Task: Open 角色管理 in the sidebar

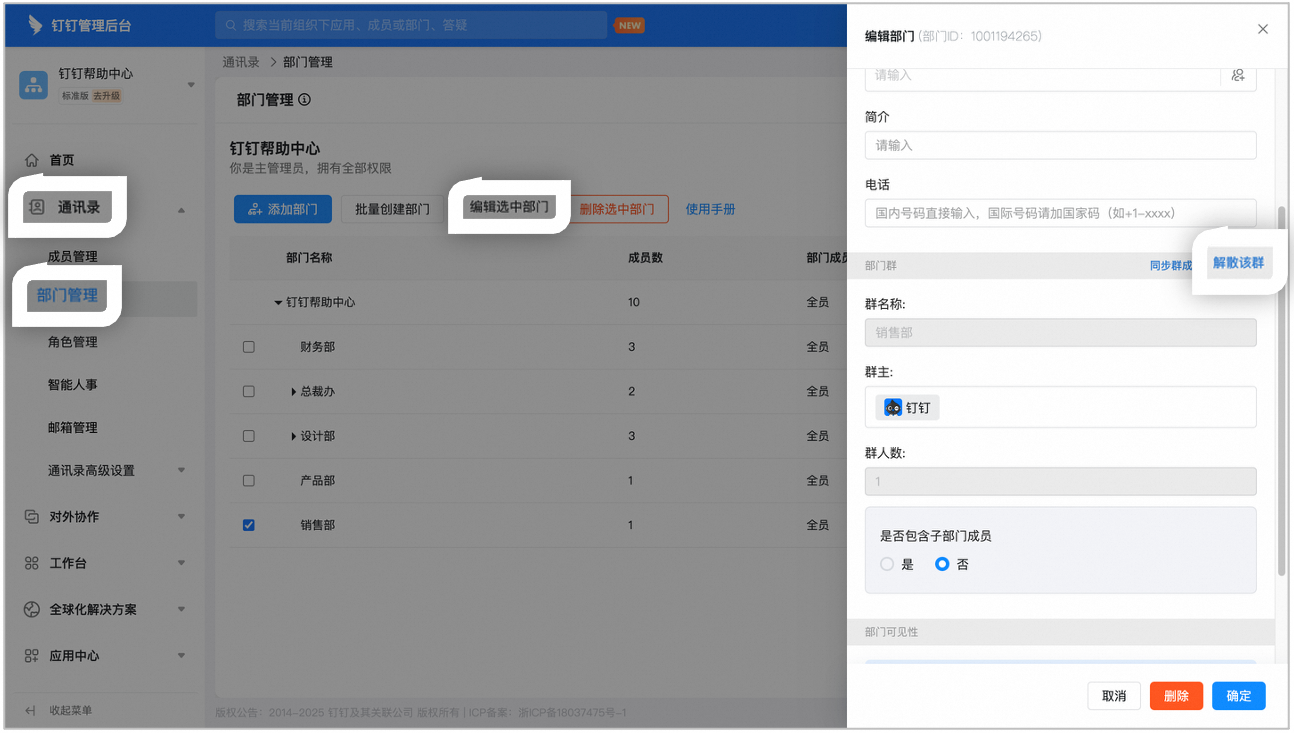Action: 73,342
